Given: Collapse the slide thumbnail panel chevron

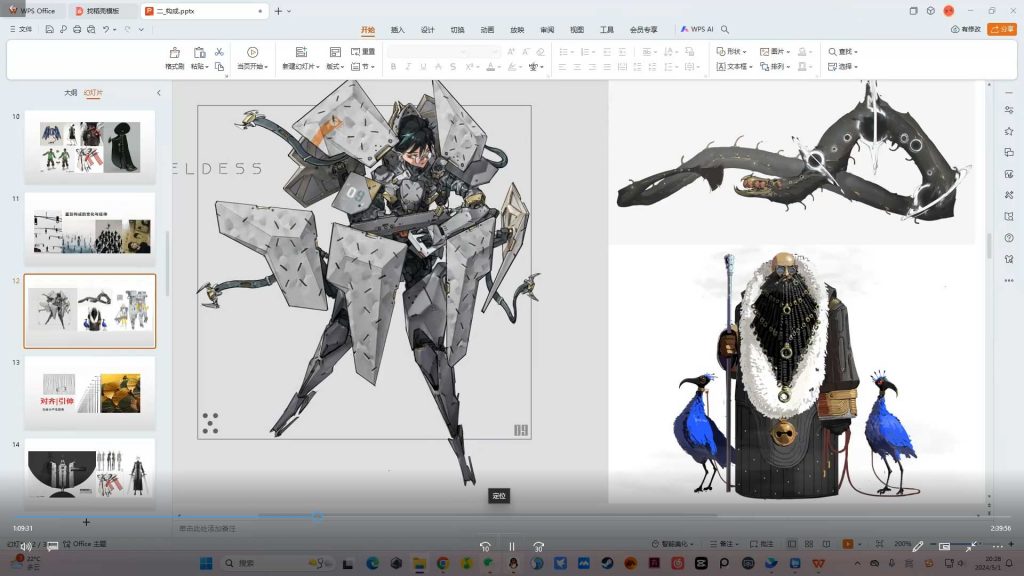Looking at the screenshot, I should click(158, 93).
